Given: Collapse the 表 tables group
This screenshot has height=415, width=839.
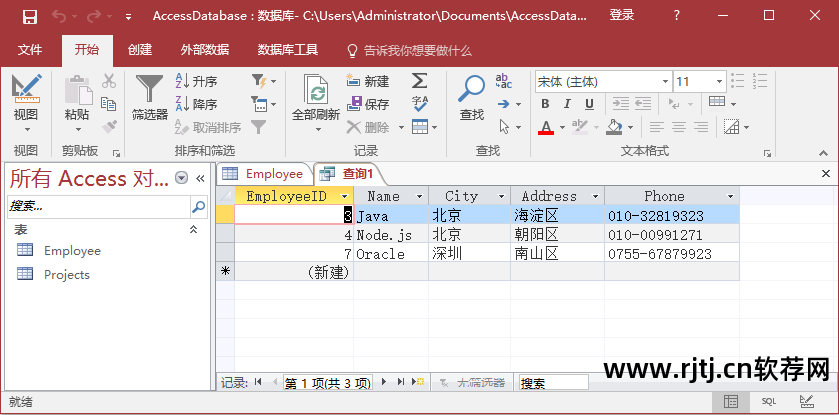Looking at the screenshot, I should pos(194,230).
